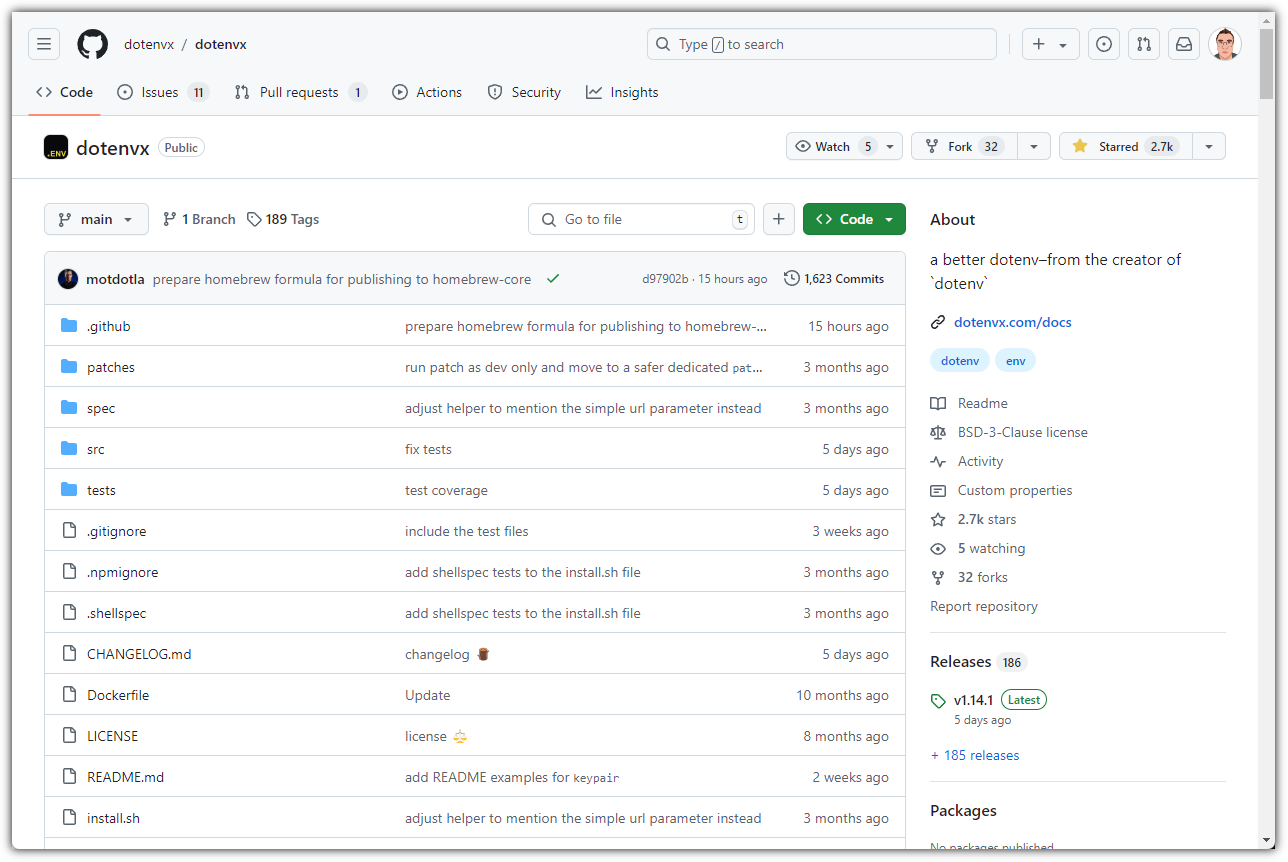The image size is (1288, 862).
Task: Add file with the plus button
Action: click(x=779, y=219)
